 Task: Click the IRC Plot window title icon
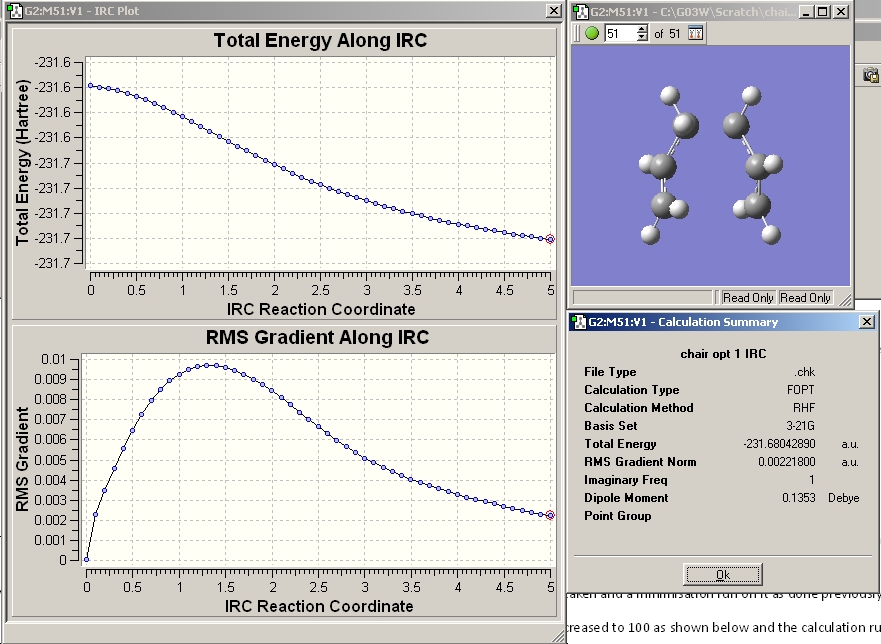click(15, 11)
